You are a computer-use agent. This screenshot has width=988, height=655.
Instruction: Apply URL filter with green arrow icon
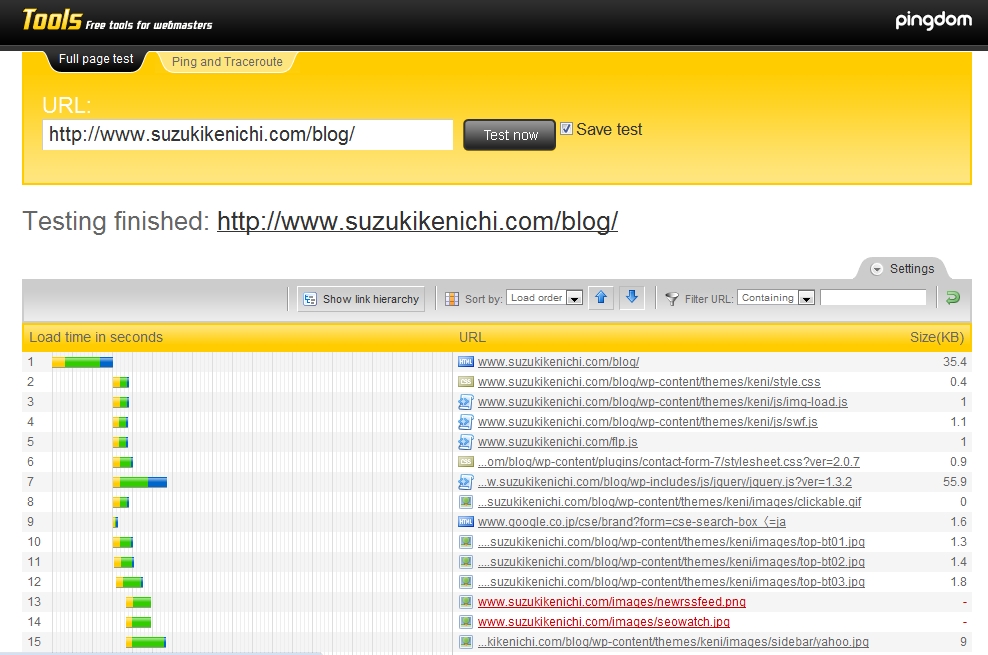pyautogui.click(x=953, y=298)
